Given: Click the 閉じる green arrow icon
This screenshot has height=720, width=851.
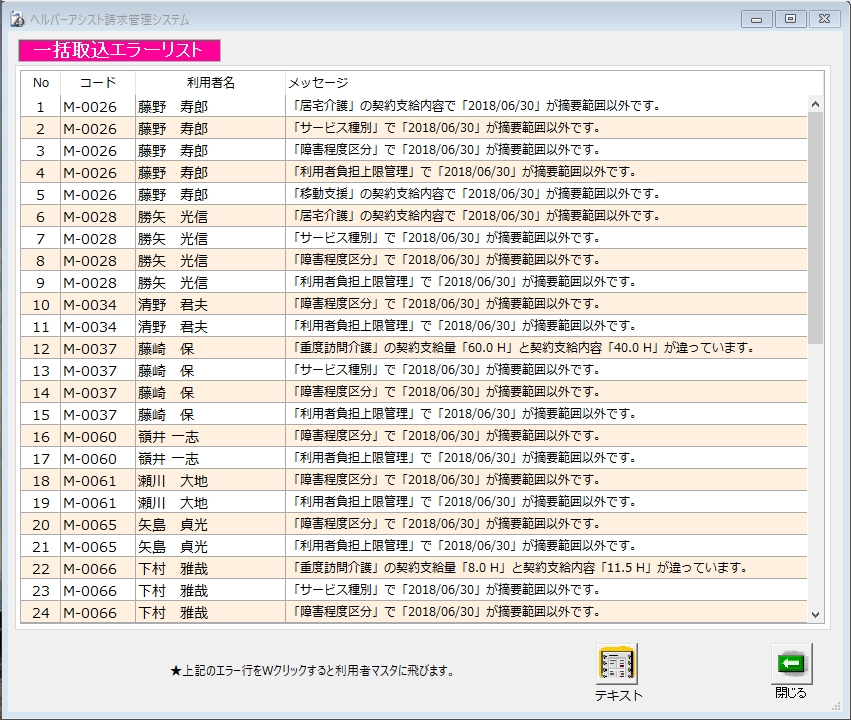Looking at the screenshot, I should coord(790,662).
